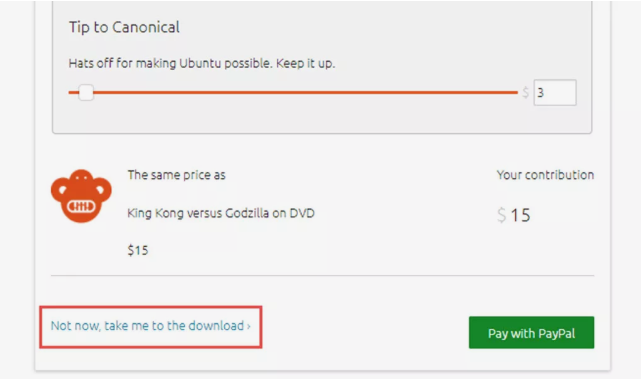Grab the Tip to Canonical slider handle
Screen dimensions: 641x380
(x=86, y=93)
